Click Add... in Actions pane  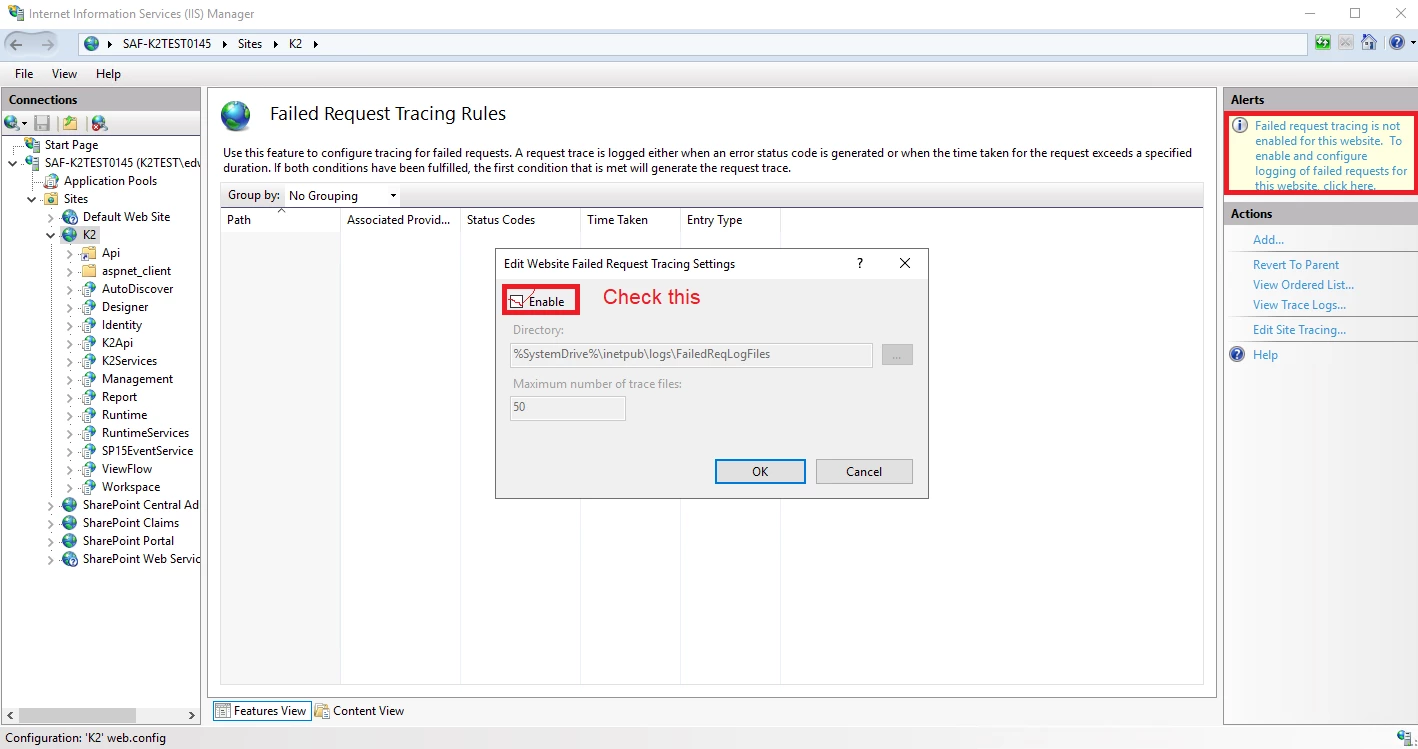[x=1268, y=240]
